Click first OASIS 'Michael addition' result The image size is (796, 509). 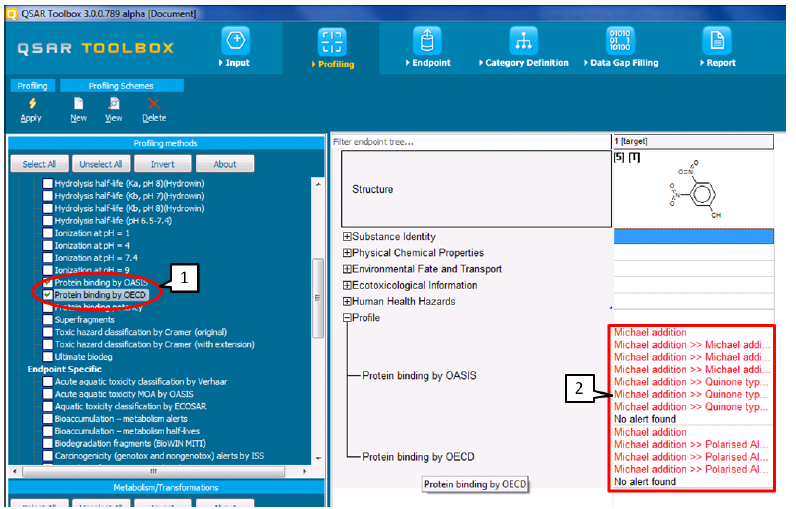pos(650,332)
